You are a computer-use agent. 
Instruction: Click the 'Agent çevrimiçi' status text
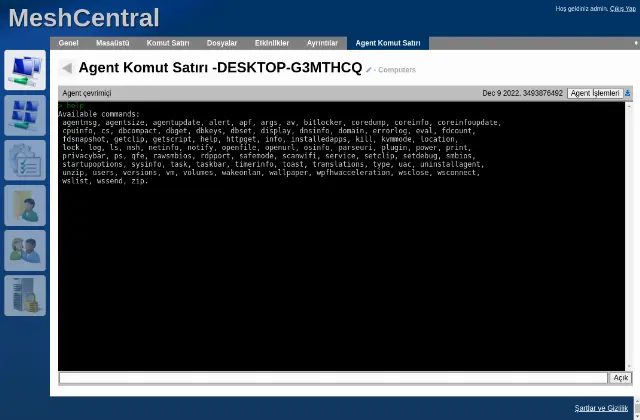87,93
